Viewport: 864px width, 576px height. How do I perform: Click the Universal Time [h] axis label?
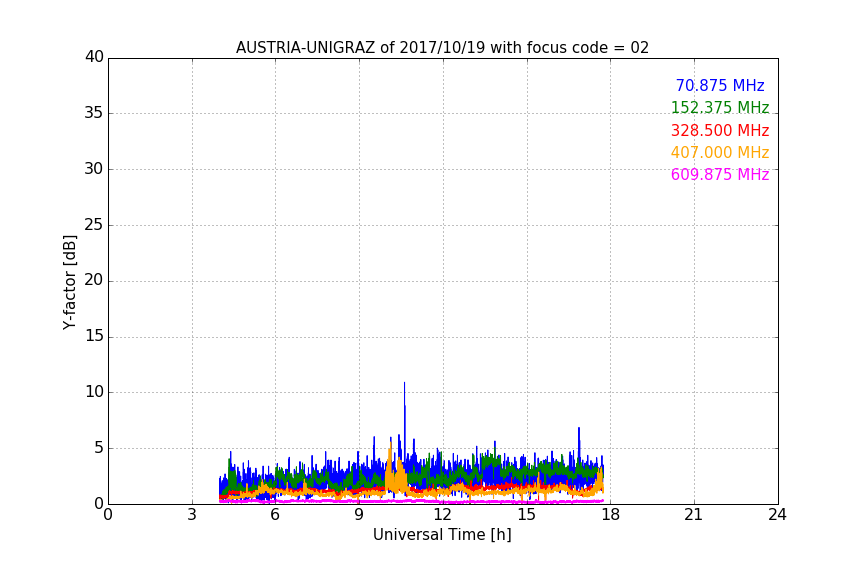[x=442, y=534]
